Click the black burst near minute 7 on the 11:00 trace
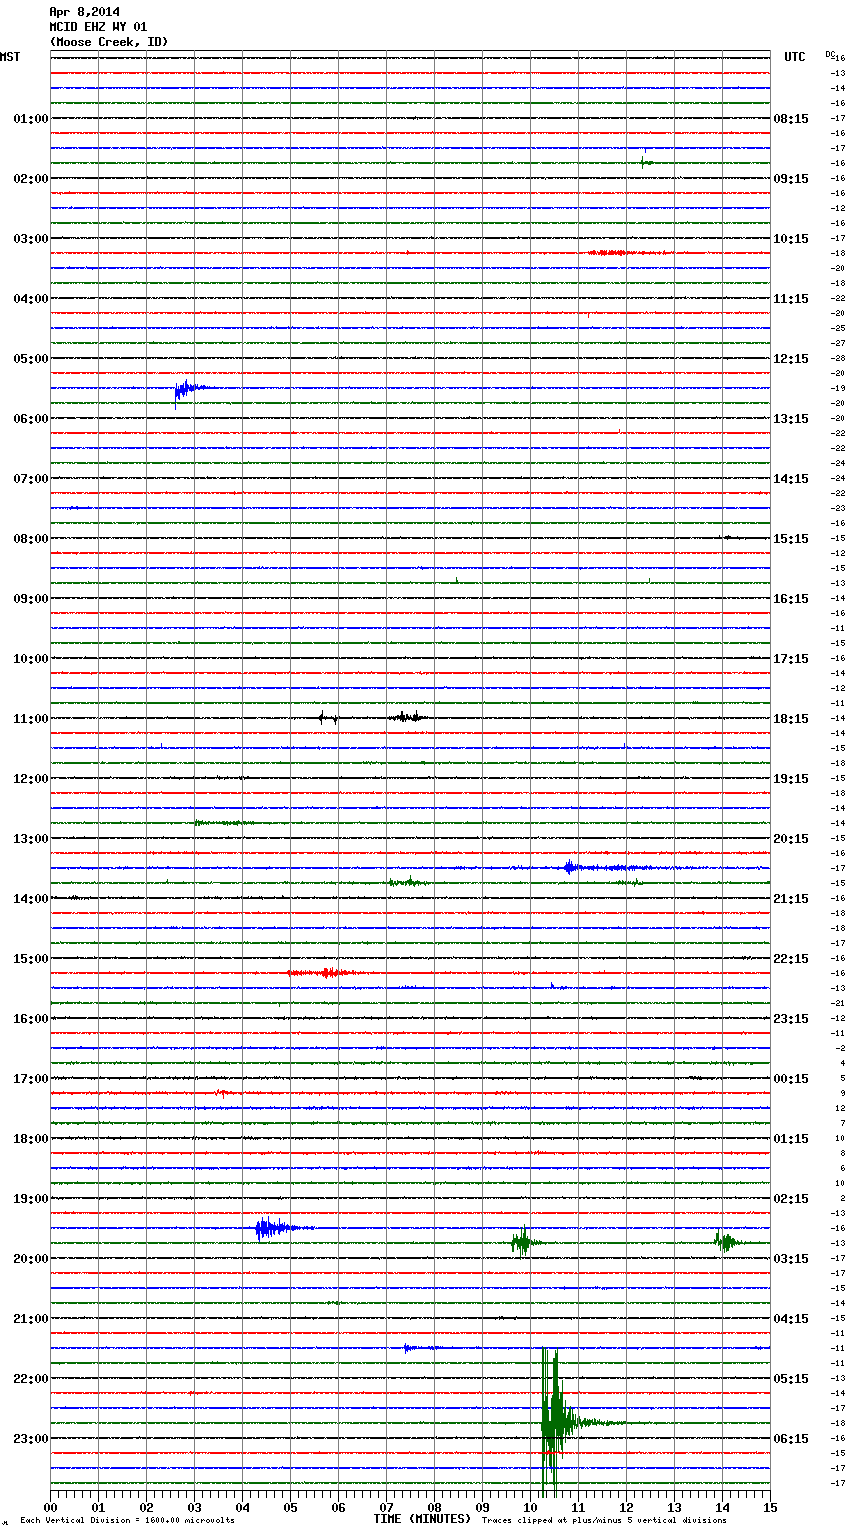 point(407,717)
